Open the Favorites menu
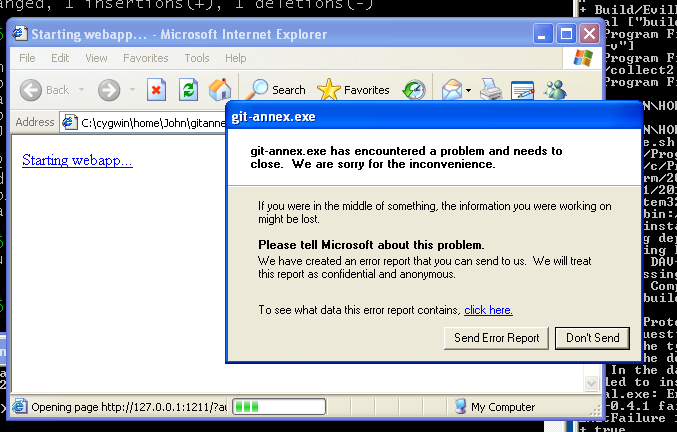Screen dimensions: 677x432 (146, 58)
